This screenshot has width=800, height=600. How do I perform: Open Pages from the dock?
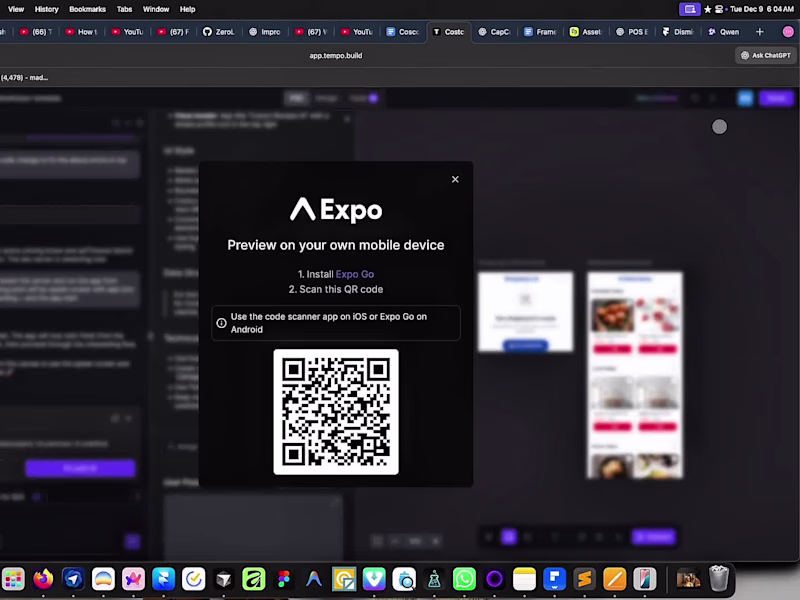(x=615, y=579)
